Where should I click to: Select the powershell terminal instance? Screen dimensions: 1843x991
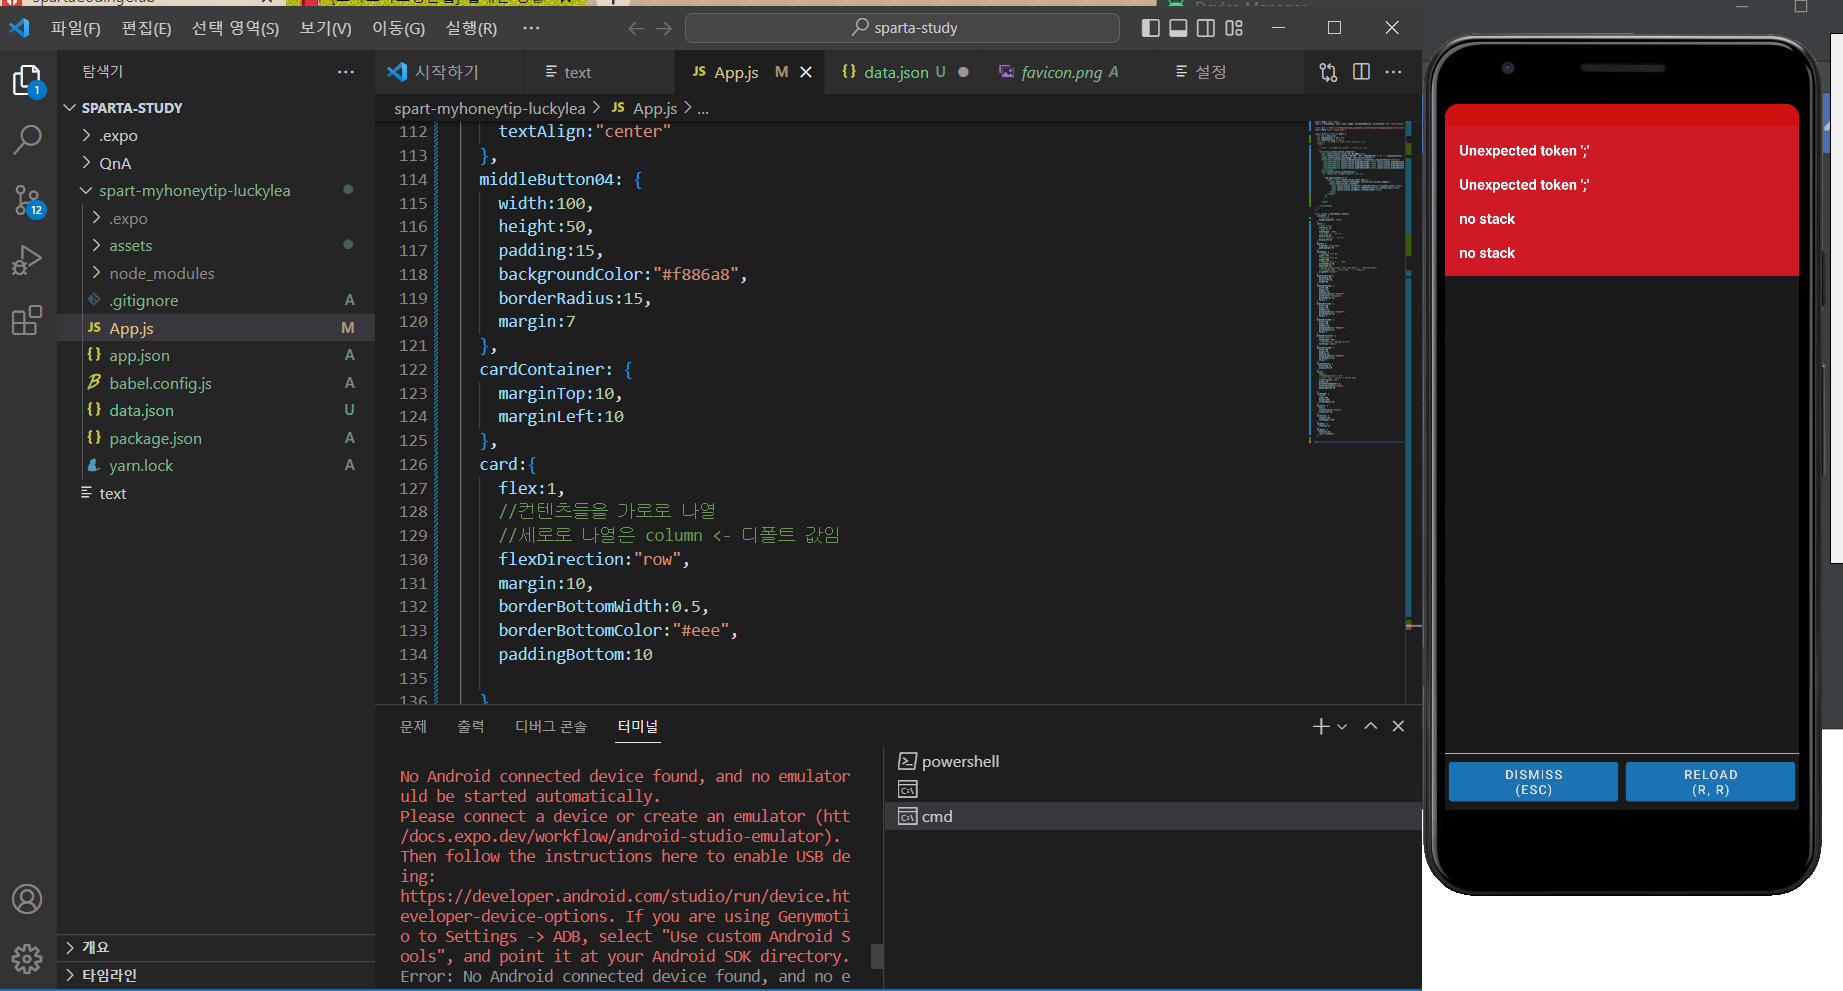[x=1153, y=762]
